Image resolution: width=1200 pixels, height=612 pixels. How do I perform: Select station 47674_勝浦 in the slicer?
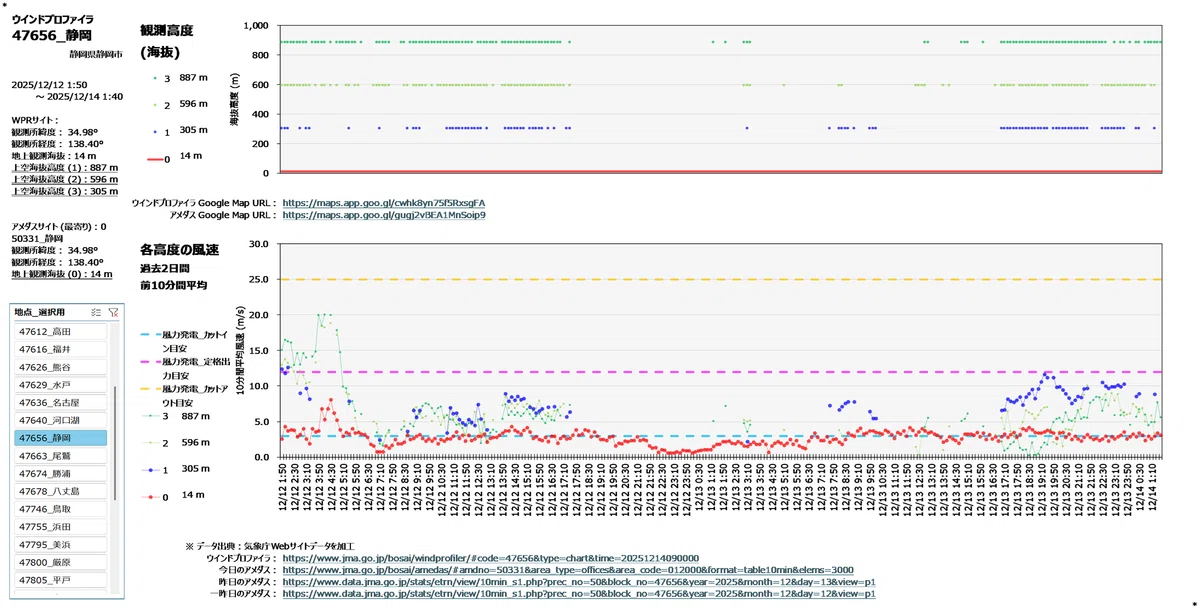tap(61, 473)
